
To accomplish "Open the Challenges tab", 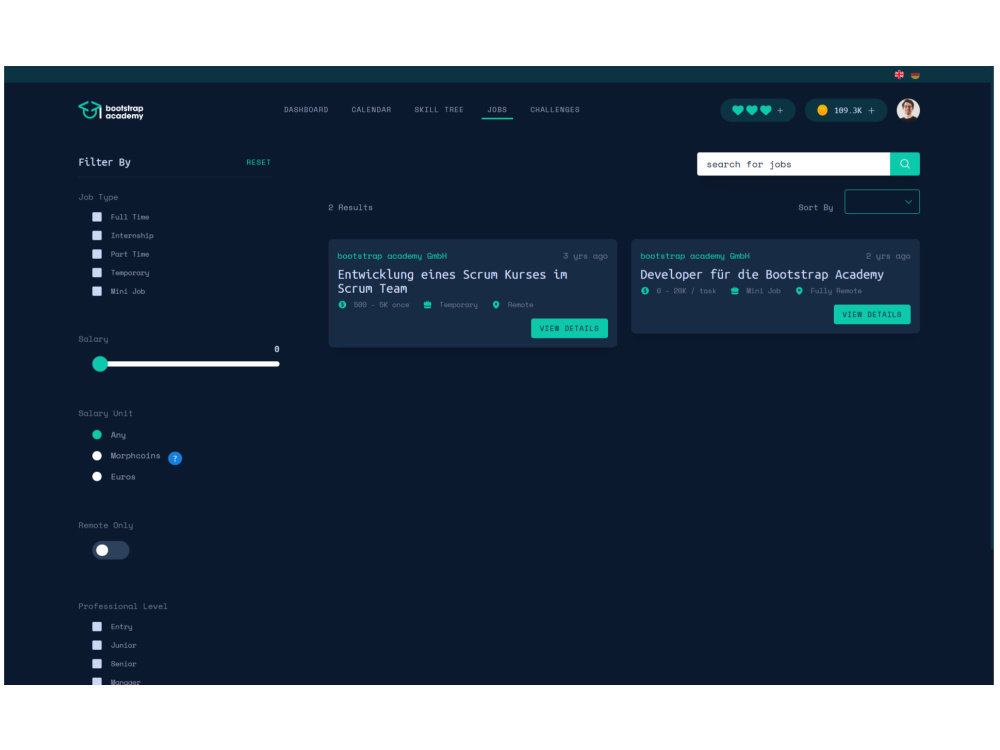I will point(555,110).
